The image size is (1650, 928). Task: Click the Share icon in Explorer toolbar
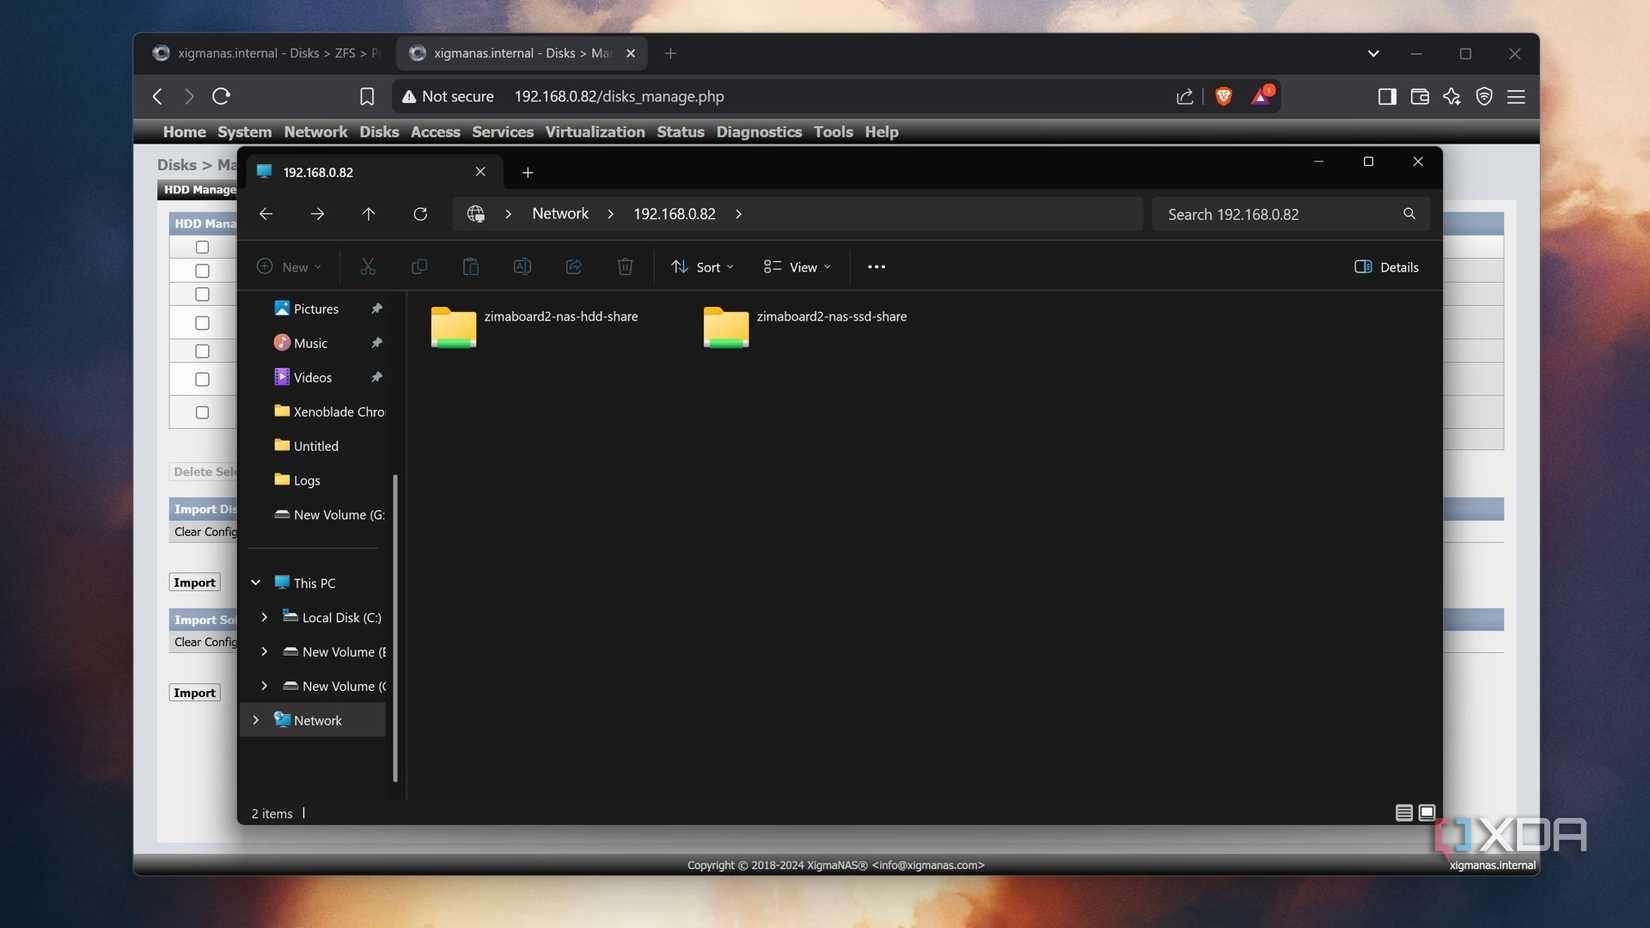(x=573, y=267)
